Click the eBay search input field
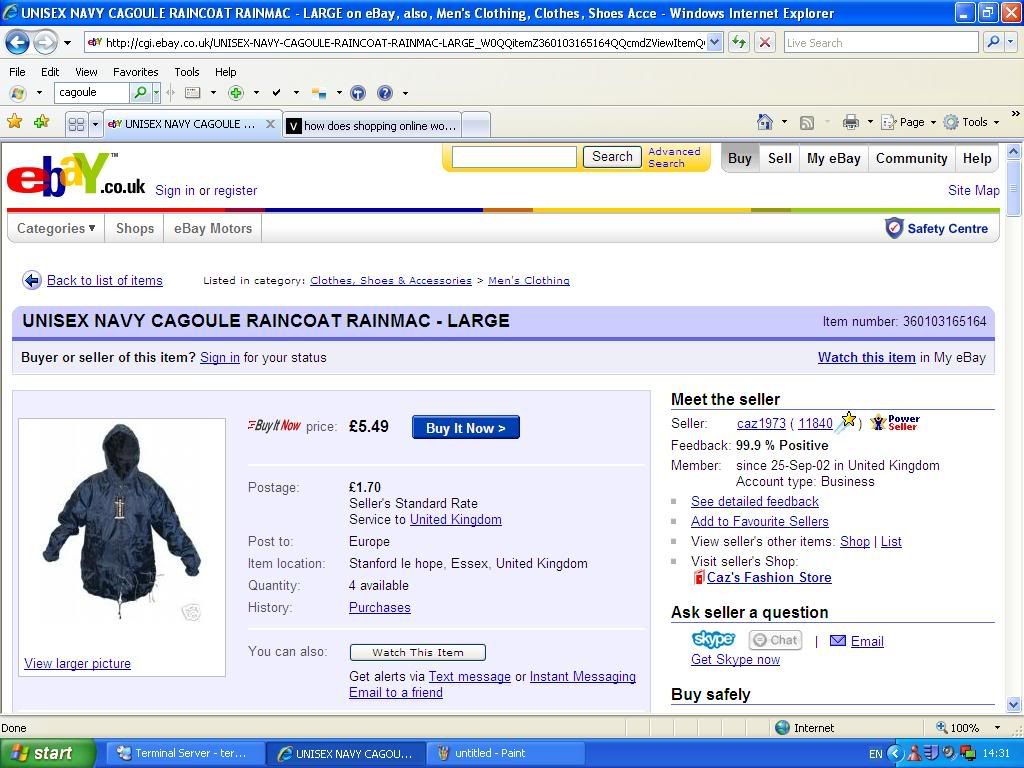This screenshot has height=768, width=1024. click(514, 157)
